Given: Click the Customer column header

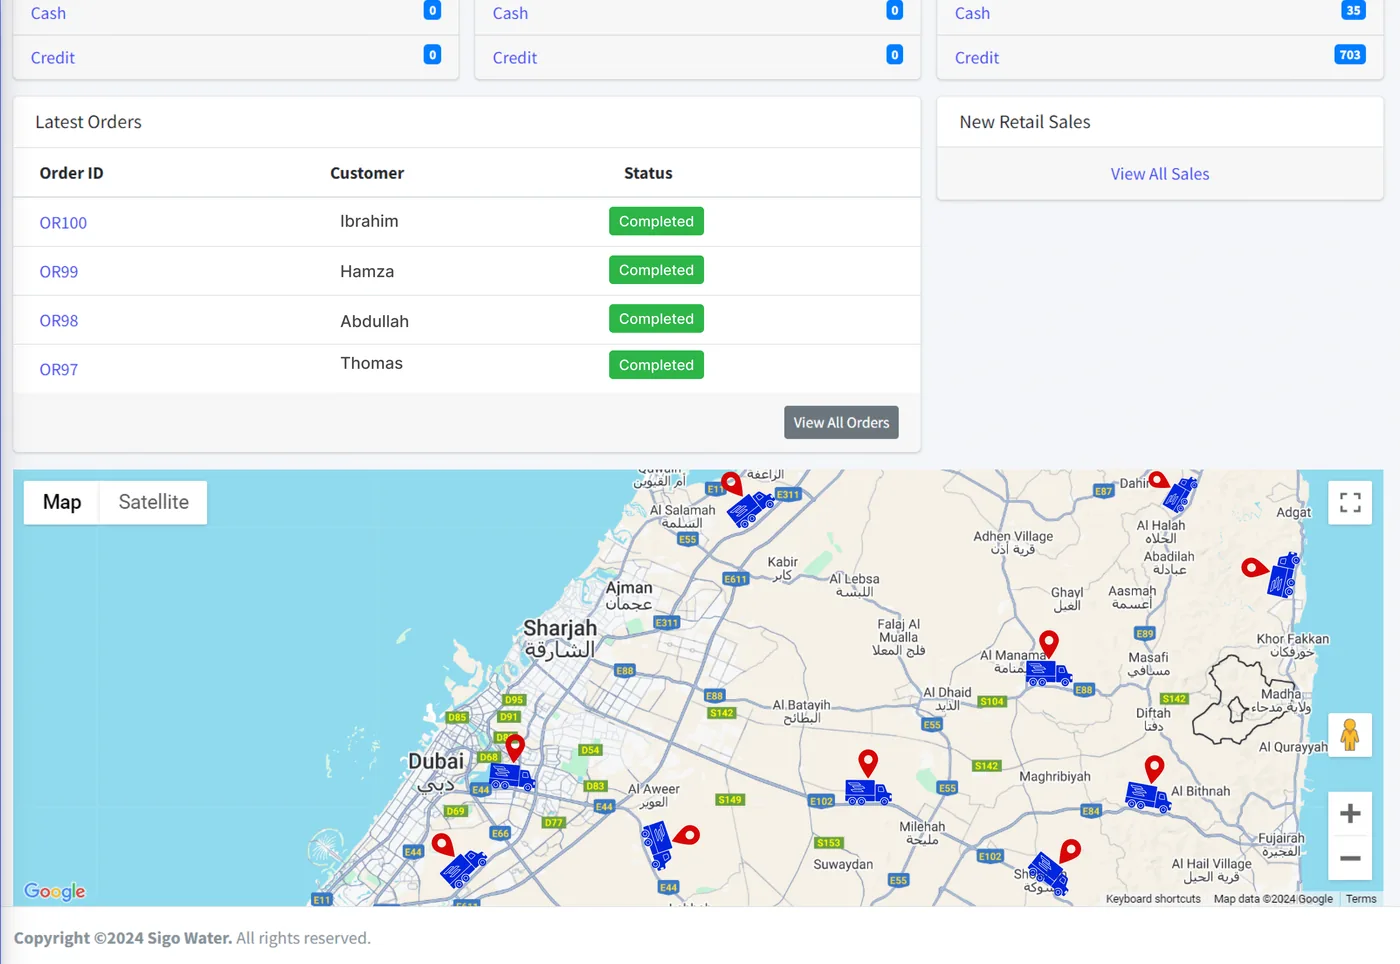Looking at the screenshot, I should pyautogui.click(x=367, y=173).
